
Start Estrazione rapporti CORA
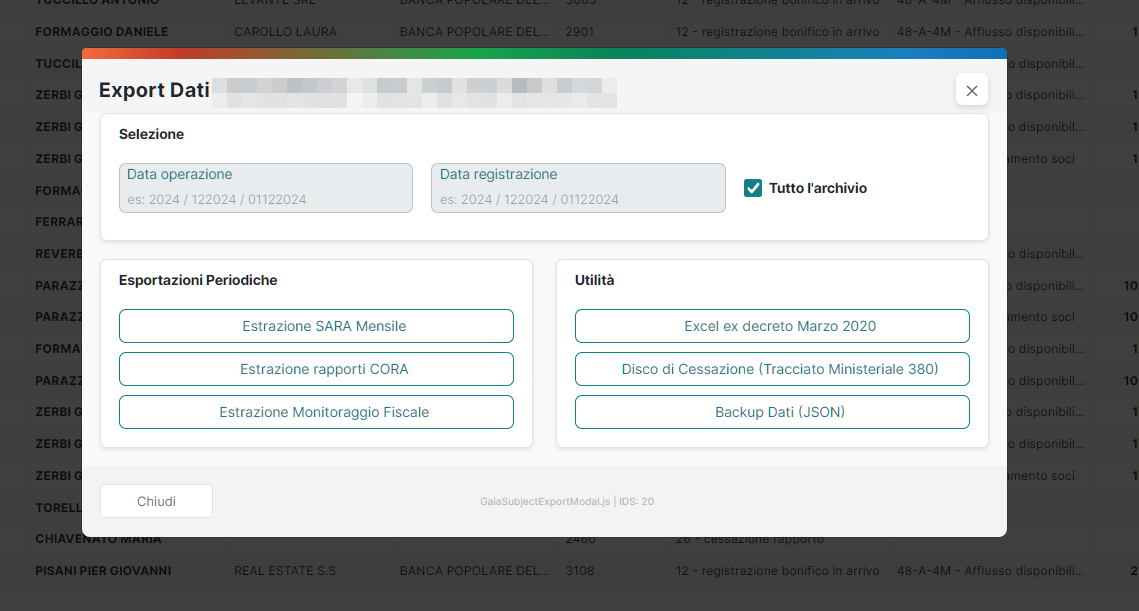click(x=316, y=369)
